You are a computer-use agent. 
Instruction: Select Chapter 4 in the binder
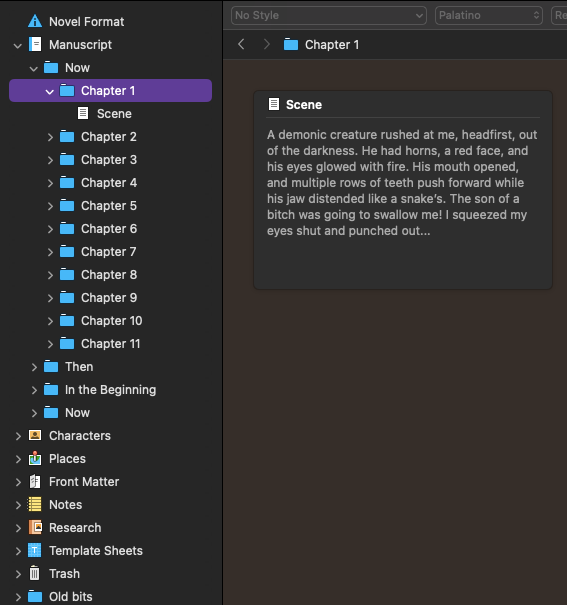pos(109,183)
